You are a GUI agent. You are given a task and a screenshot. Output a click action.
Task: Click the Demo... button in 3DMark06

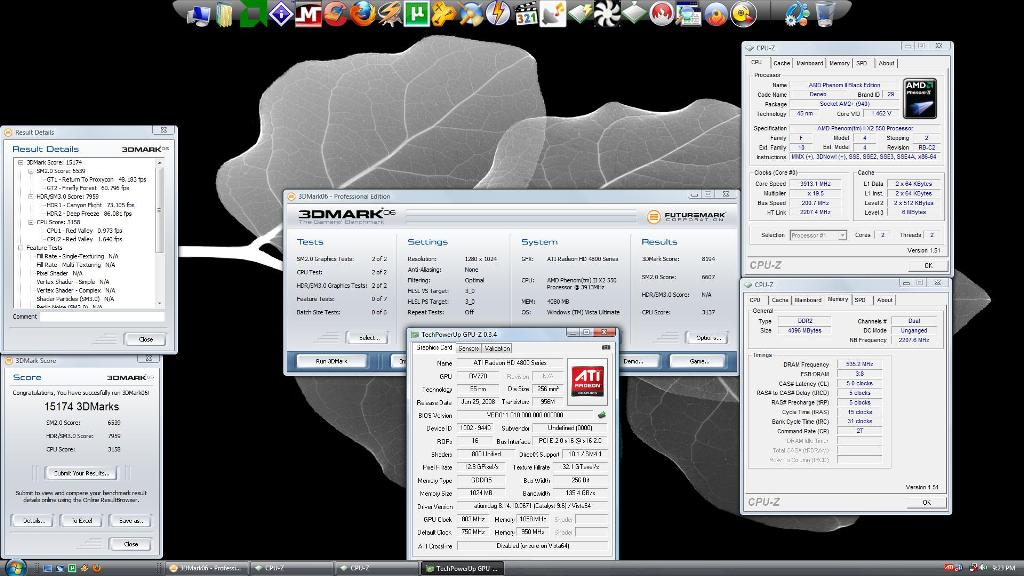point(632,361)
